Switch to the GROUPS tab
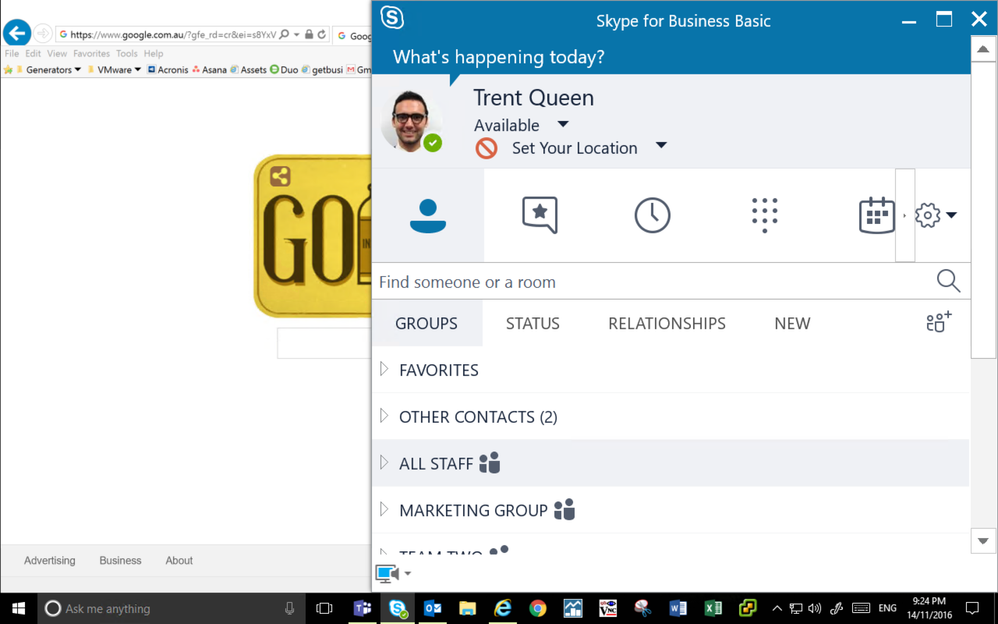 (426, 323)
